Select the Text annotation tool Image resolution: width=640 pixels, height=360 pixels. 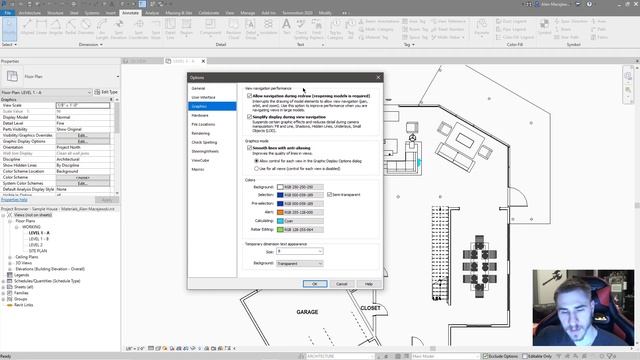point(287,27)
